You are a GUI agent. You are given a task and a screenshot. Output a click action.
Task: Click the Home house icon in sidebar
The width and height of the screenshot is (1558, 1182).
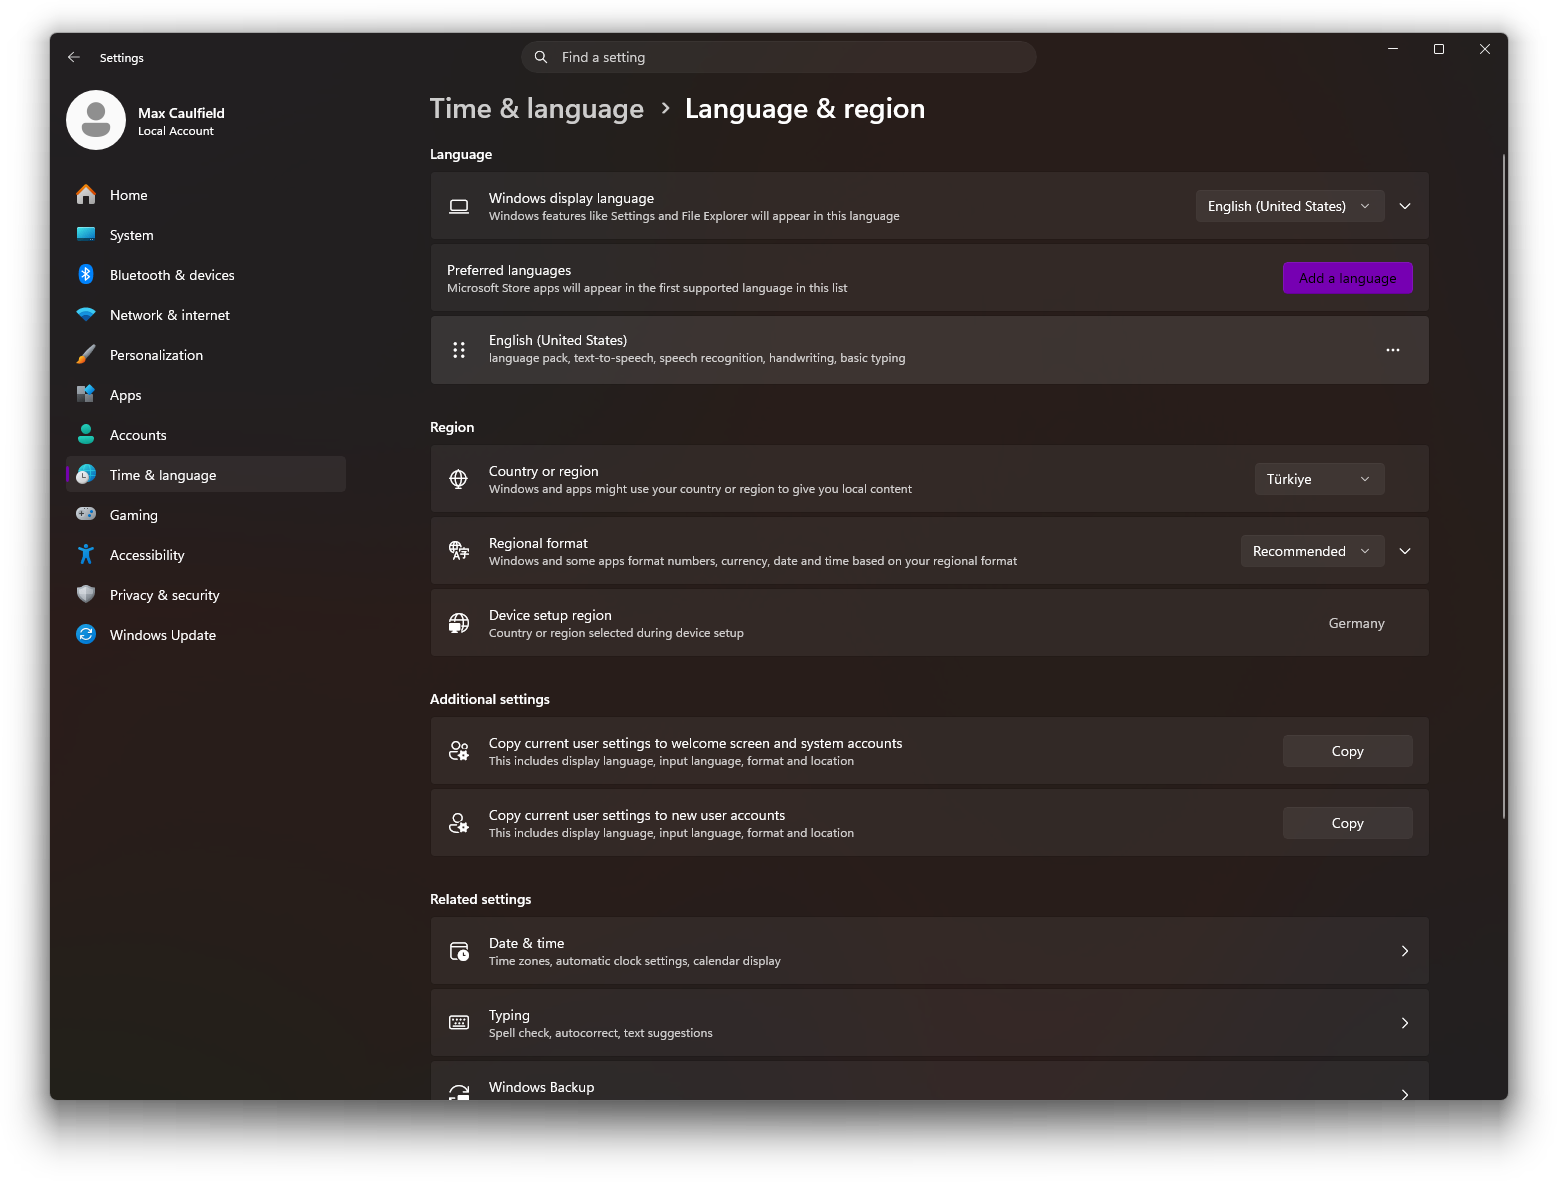(86, 194)
